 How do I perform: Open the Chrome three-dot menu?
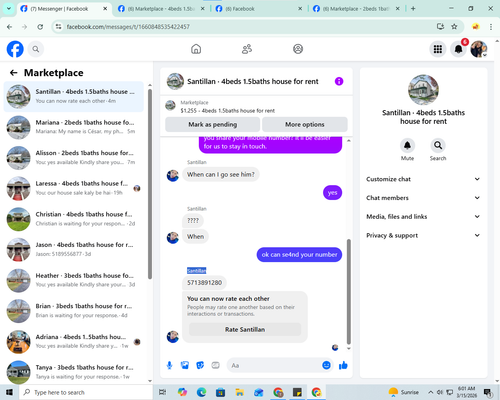pyautogui.click(x=491, y=27)
